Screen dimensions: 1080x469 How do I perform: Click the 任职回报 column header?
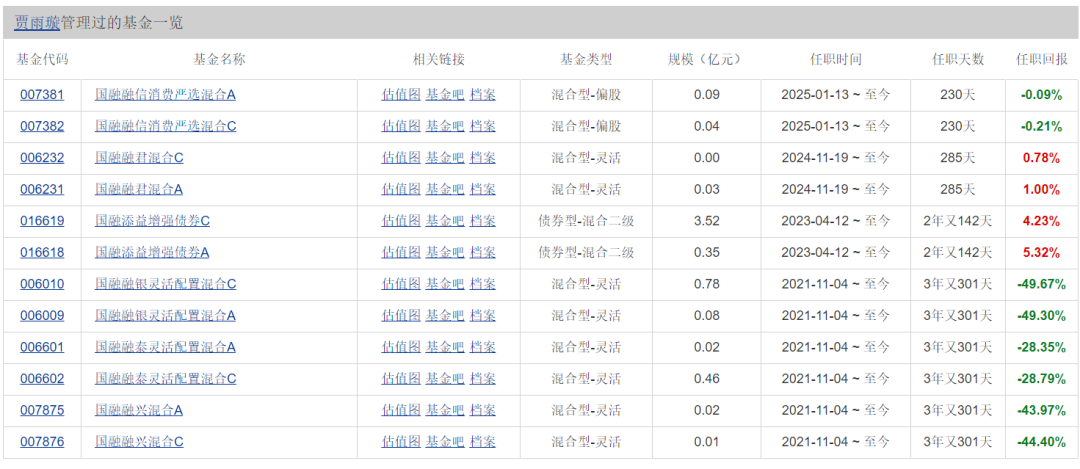point(1041,59)
